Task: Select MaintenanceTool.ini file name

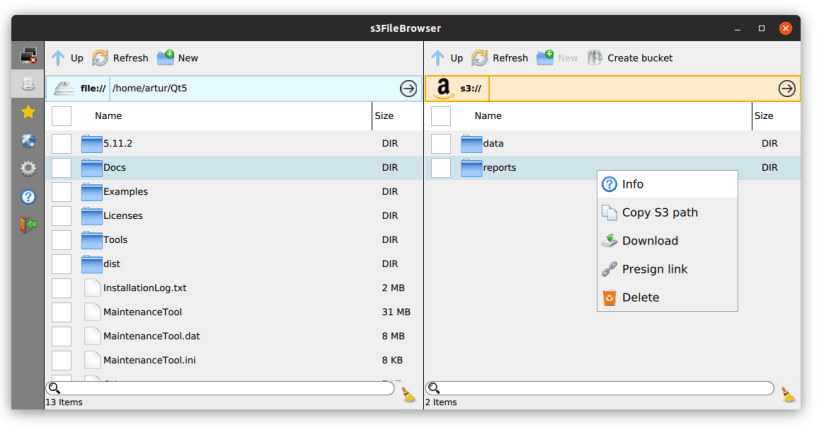Action: (x=149, y=360)
